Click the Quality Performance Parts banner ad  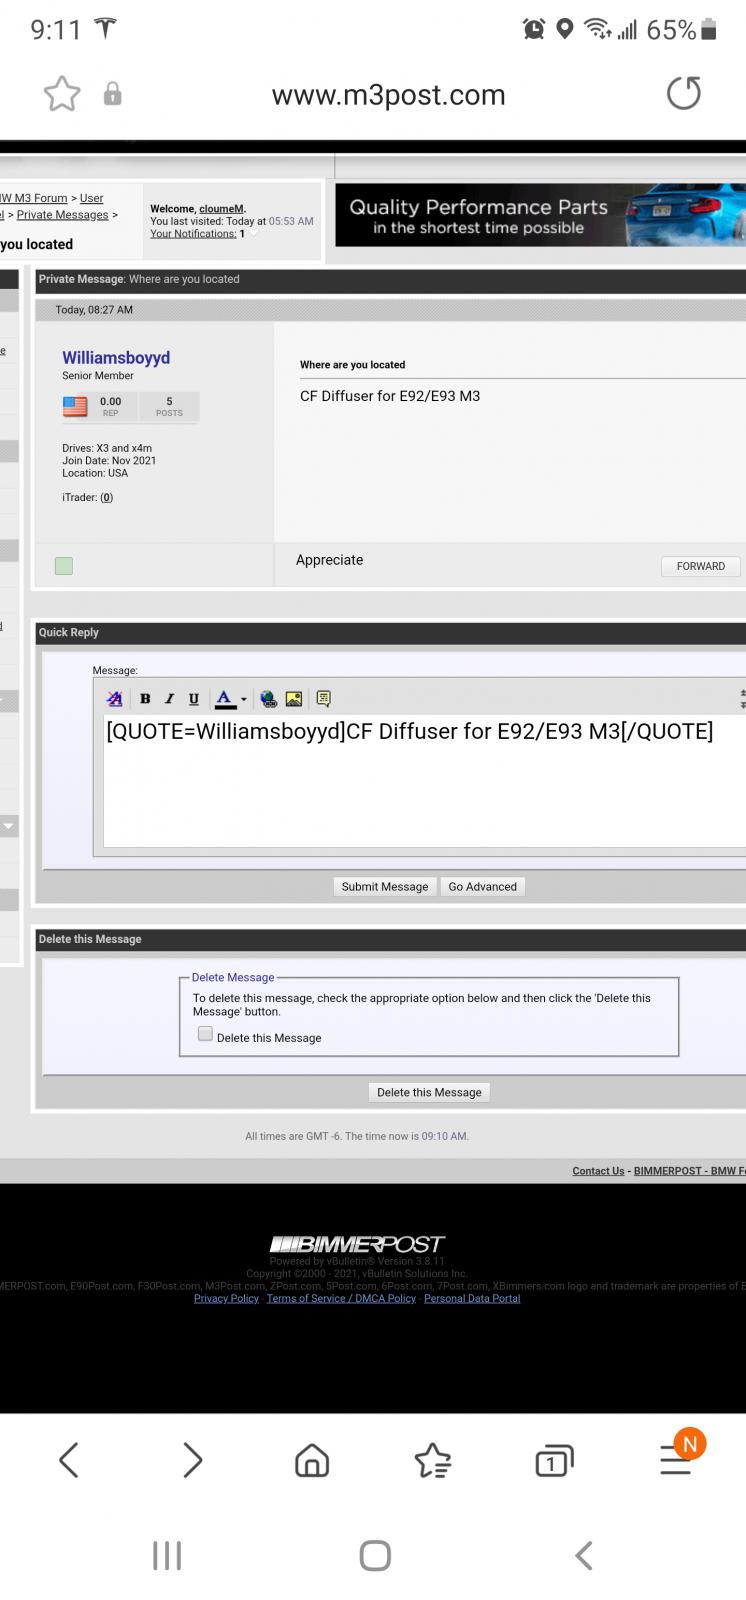540,214
